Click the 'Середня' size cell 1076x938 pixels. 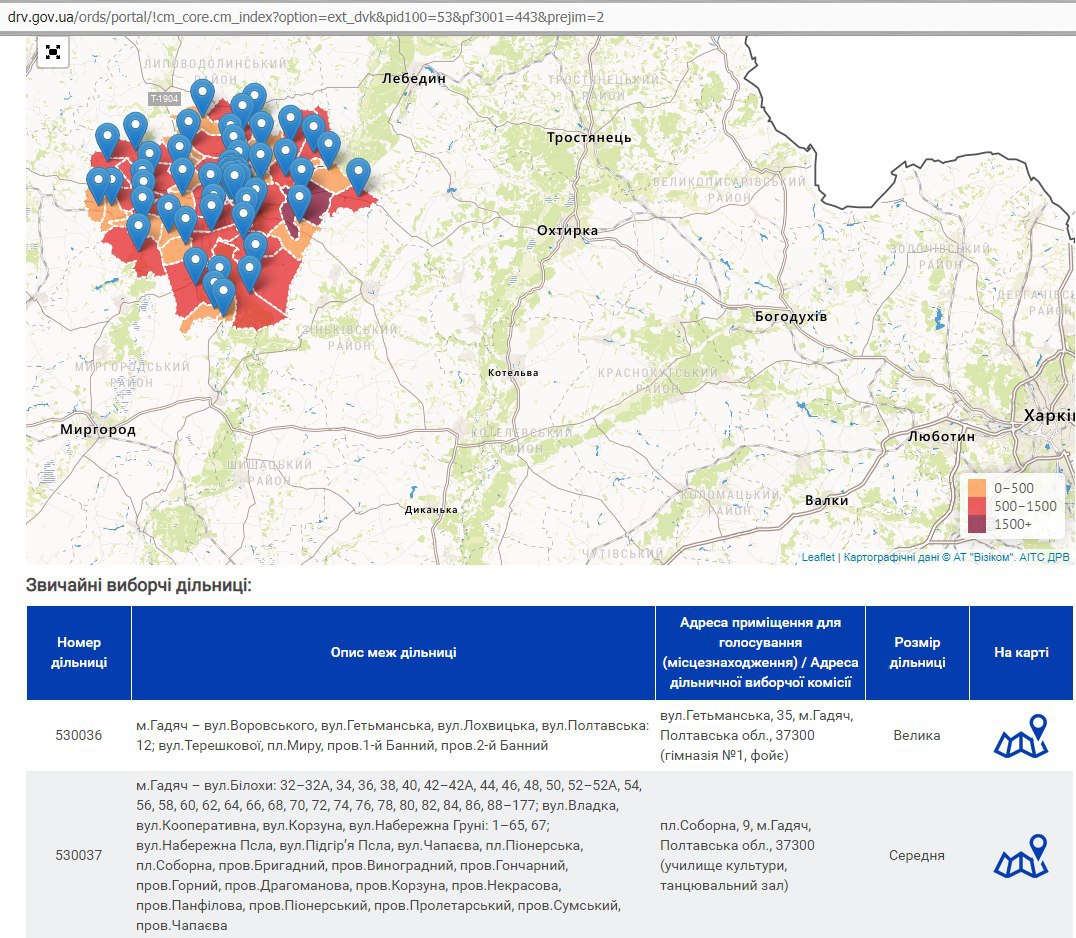pos(917,856)
